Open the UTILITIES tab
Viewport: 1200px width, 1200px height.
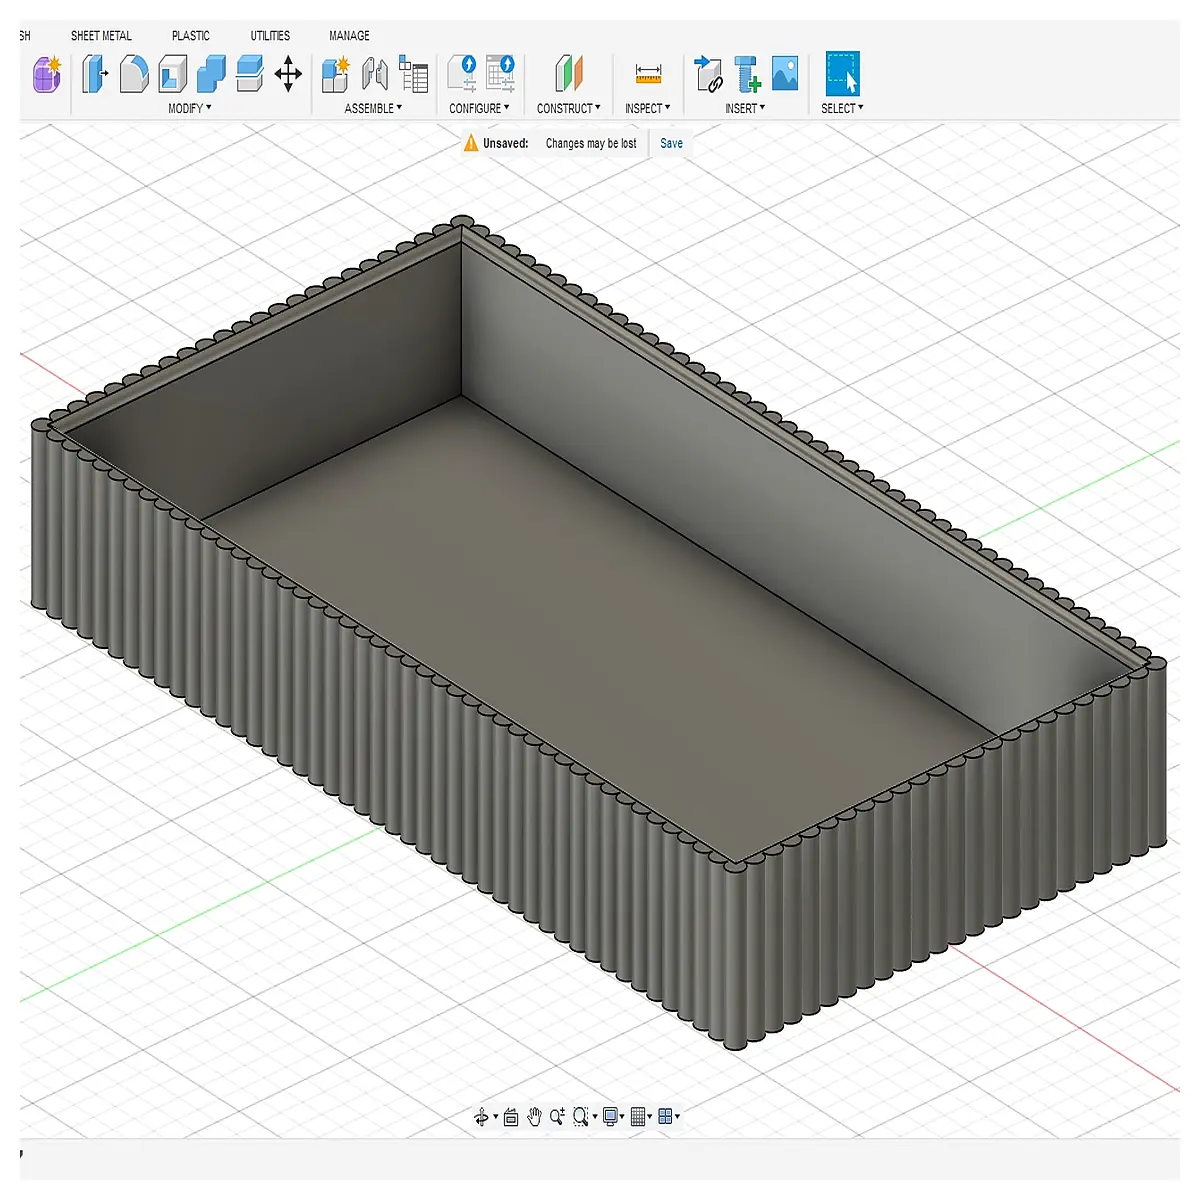pyautogui.click(x=270, y=35)
